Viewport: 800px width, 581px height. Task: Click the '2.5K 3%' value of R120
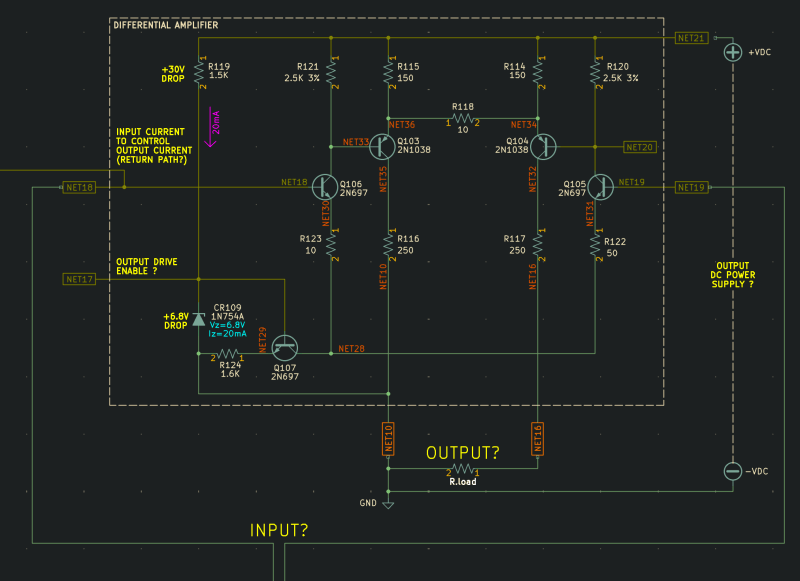(620, 78)
